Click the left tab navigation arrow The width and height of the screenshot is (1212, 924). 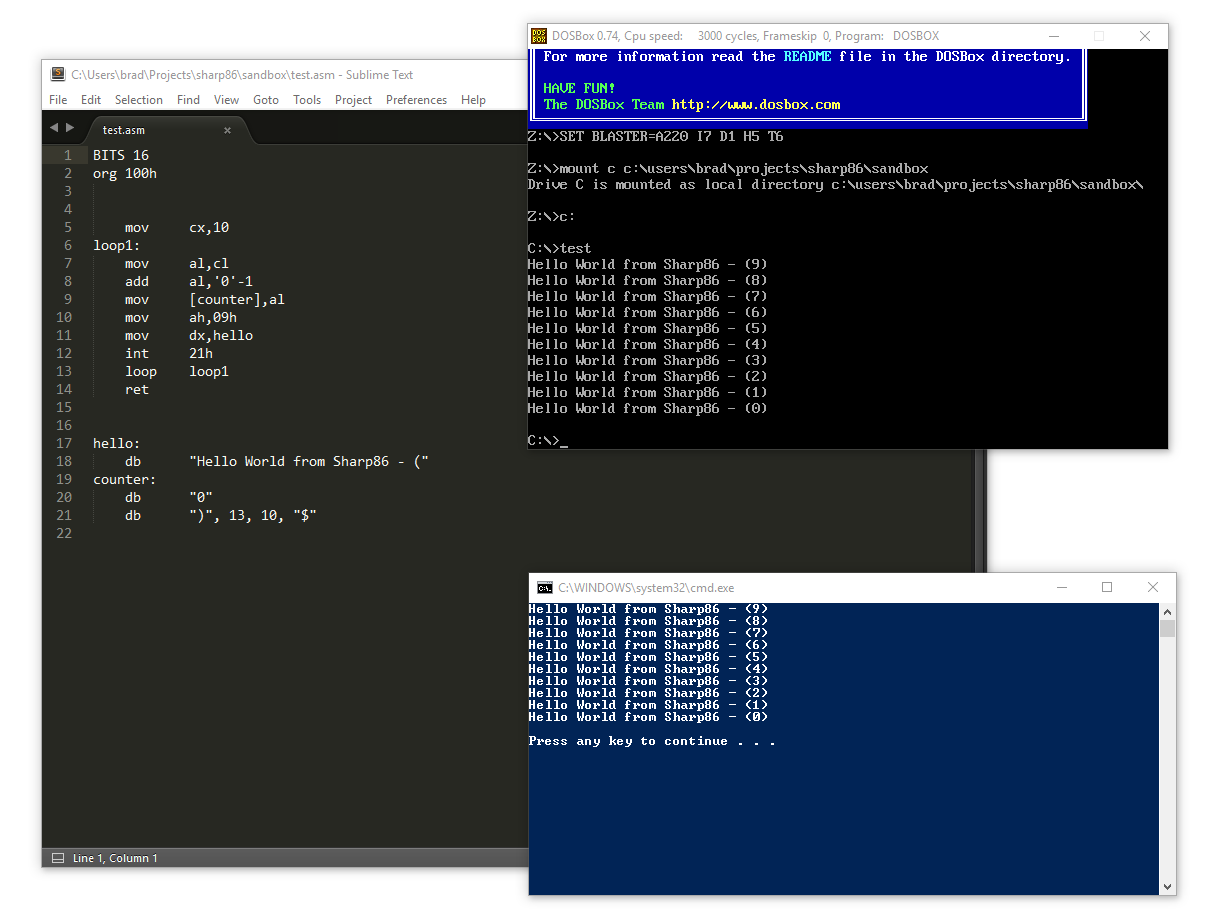54,128
